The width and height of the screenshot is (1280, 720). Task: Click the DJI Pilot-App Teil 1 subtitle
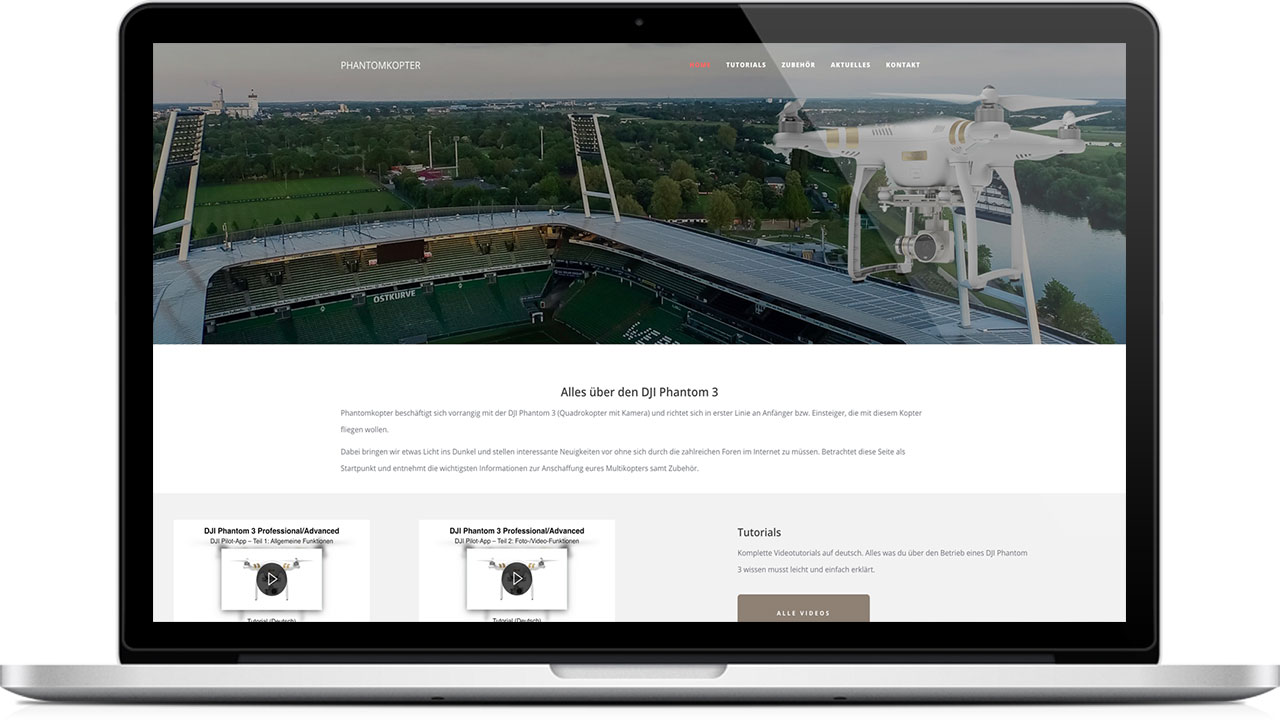[x=271, y=540]
